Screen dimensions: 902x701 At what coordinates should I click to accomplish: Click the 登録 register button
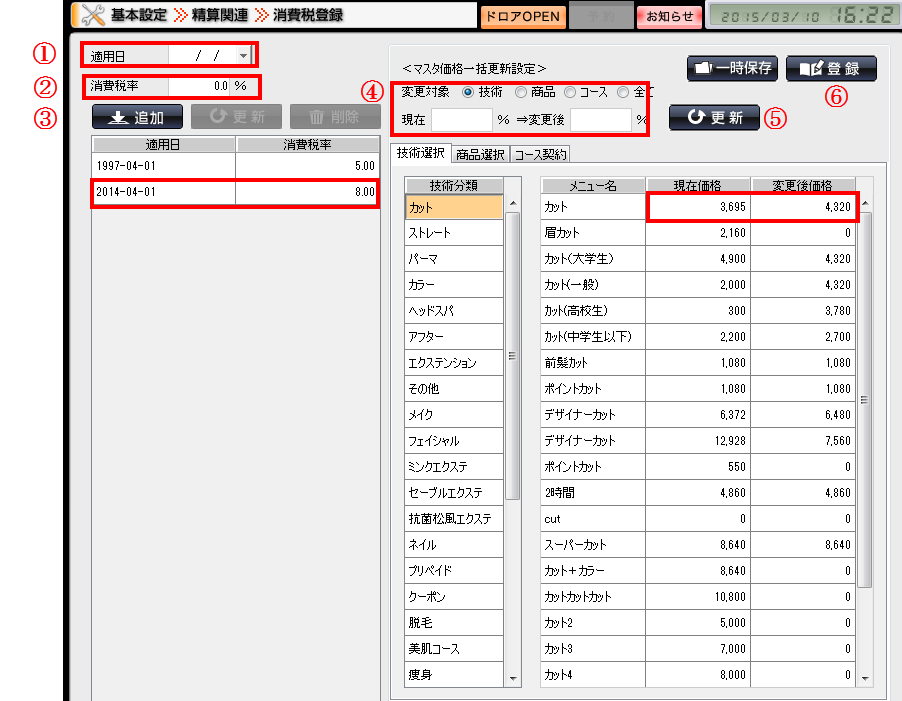point(831,68)
